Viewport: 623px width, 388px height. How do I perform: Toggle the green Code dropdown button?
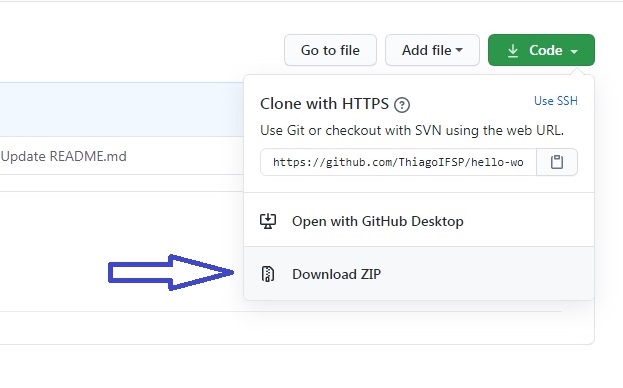tap(541, 50)
